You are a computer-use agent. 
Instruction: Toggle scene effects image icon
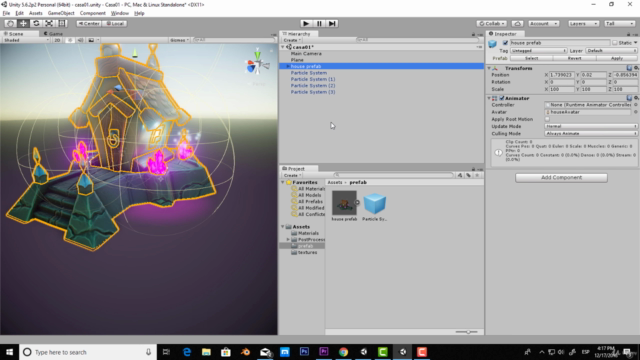pyautogui.click(x=91, y=40)
